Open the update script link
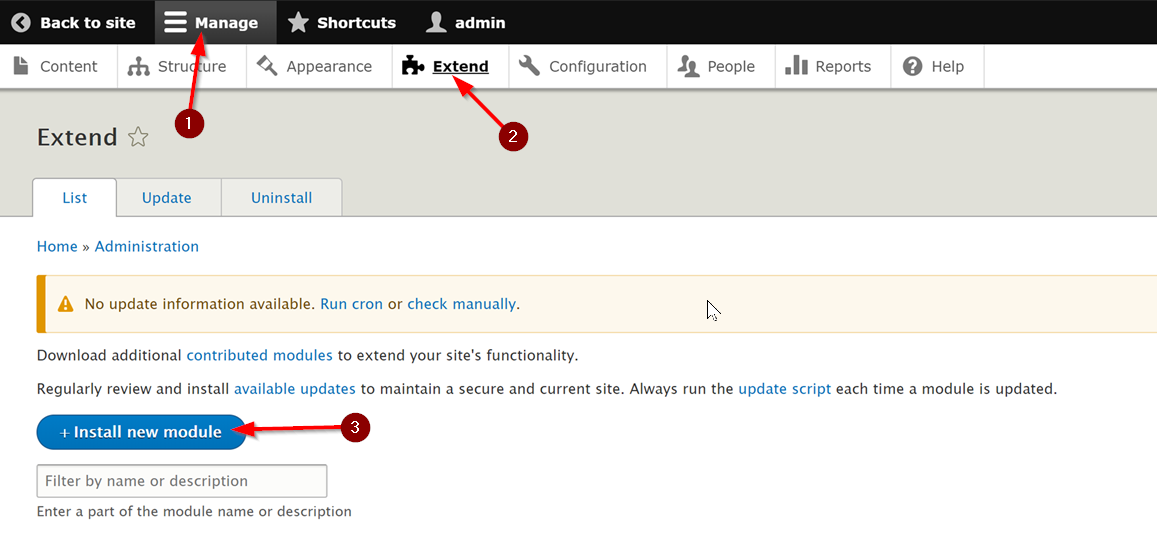Image resolution: width=1157 pixels, height=540 pixels. point(784,389)
